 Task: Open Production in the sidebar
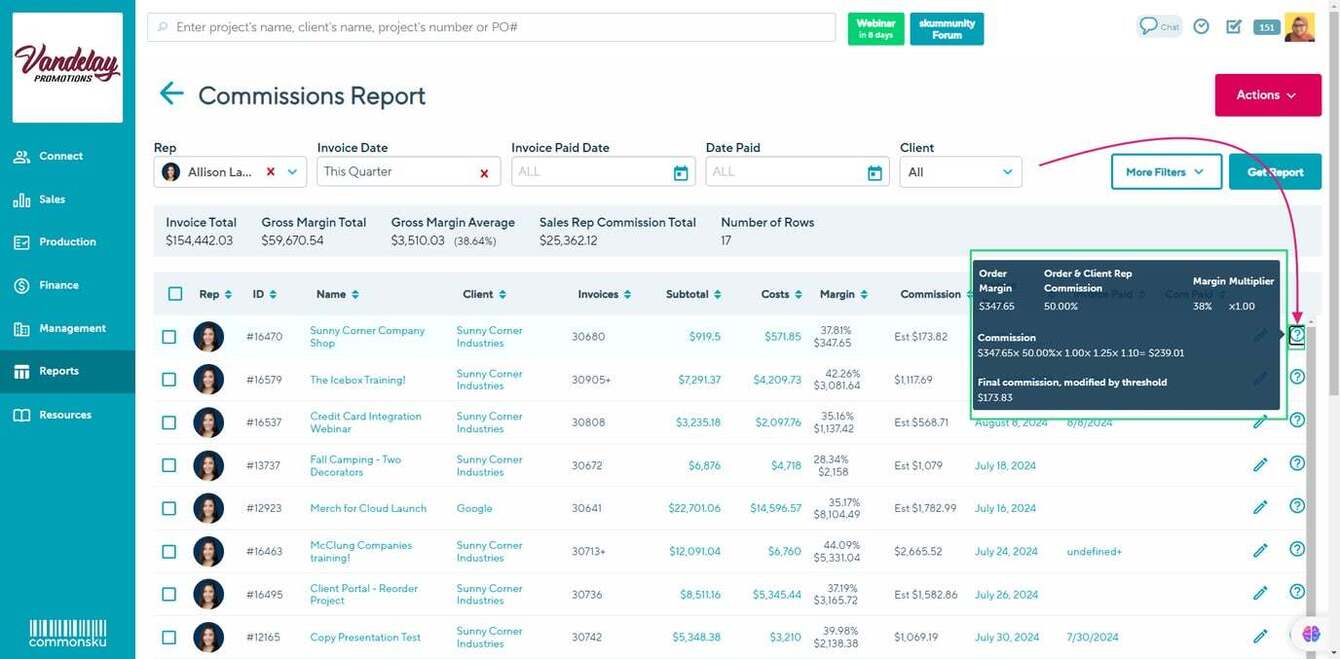[x=67, y=242]
